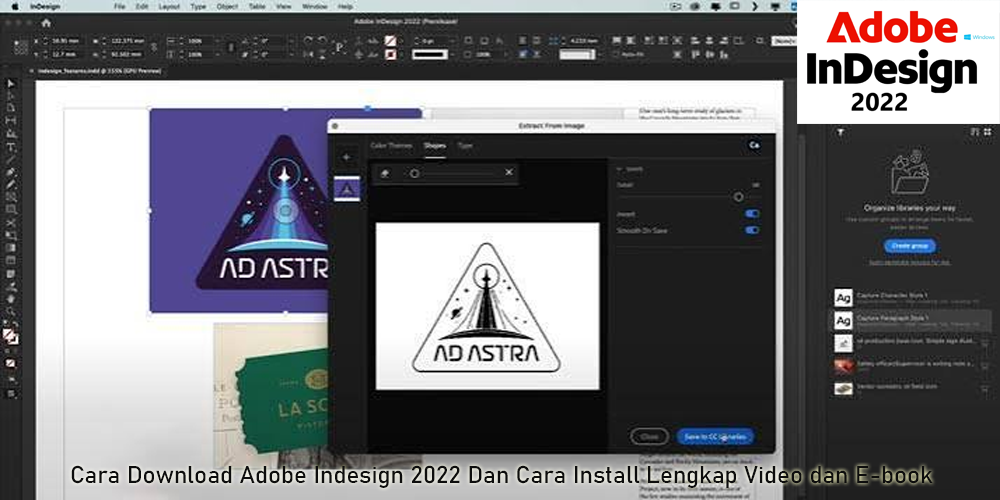Select the Shapes tab

435,145
